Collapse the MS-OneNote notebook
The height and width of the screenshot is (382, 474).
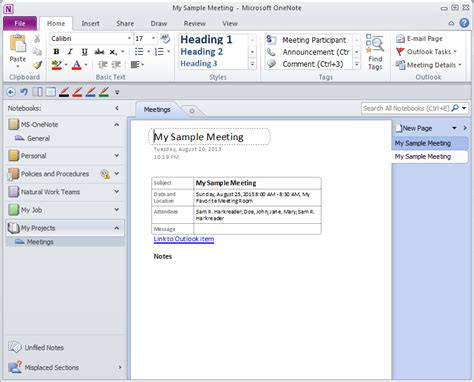coord(117,124)
